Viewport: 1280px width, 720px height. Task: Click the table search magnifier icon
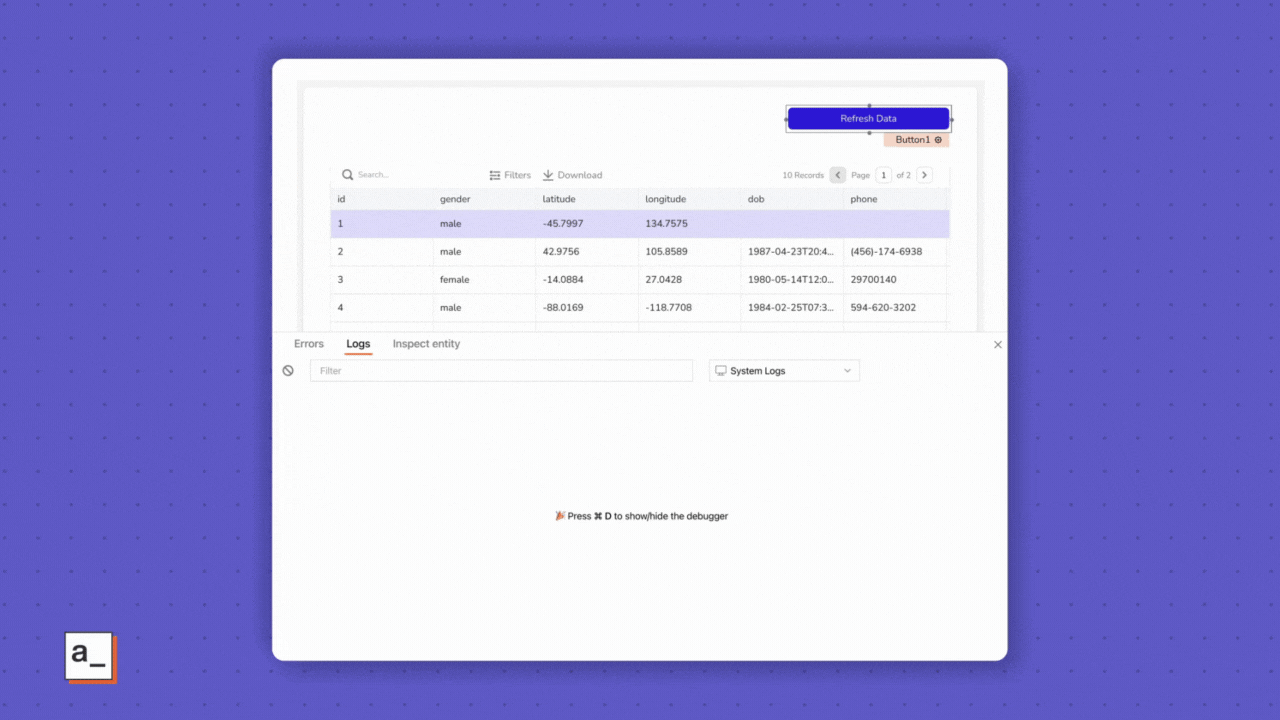tap(348, 175)
